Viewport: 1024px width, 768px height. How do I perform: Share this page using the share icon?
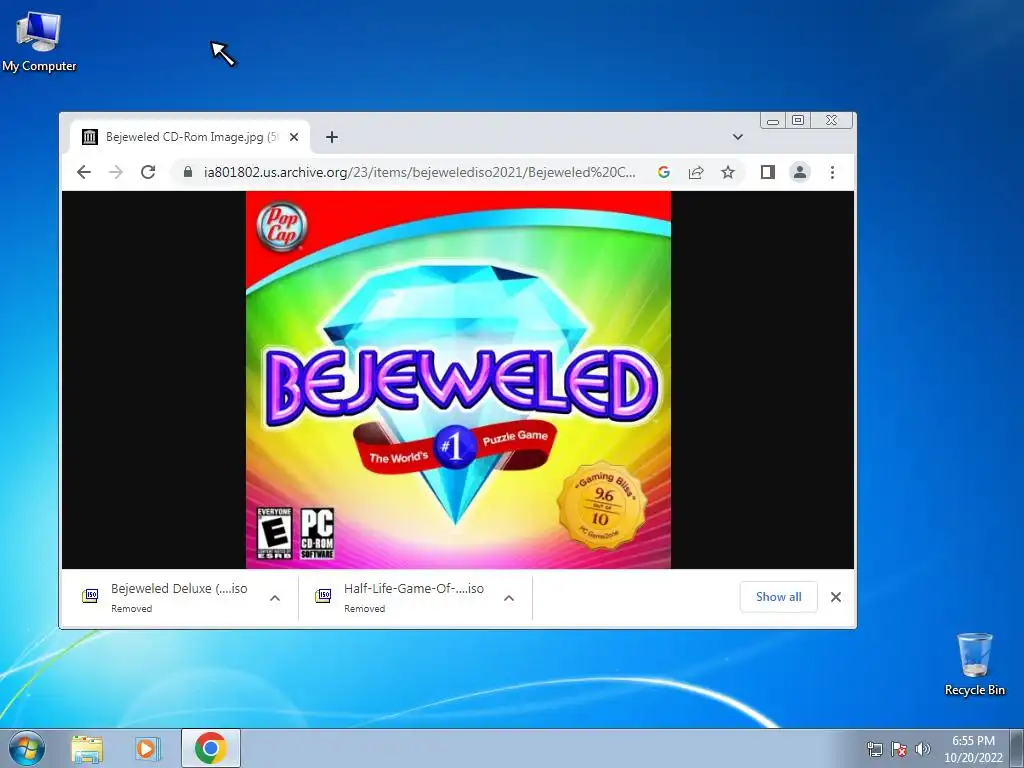[696, 172]
